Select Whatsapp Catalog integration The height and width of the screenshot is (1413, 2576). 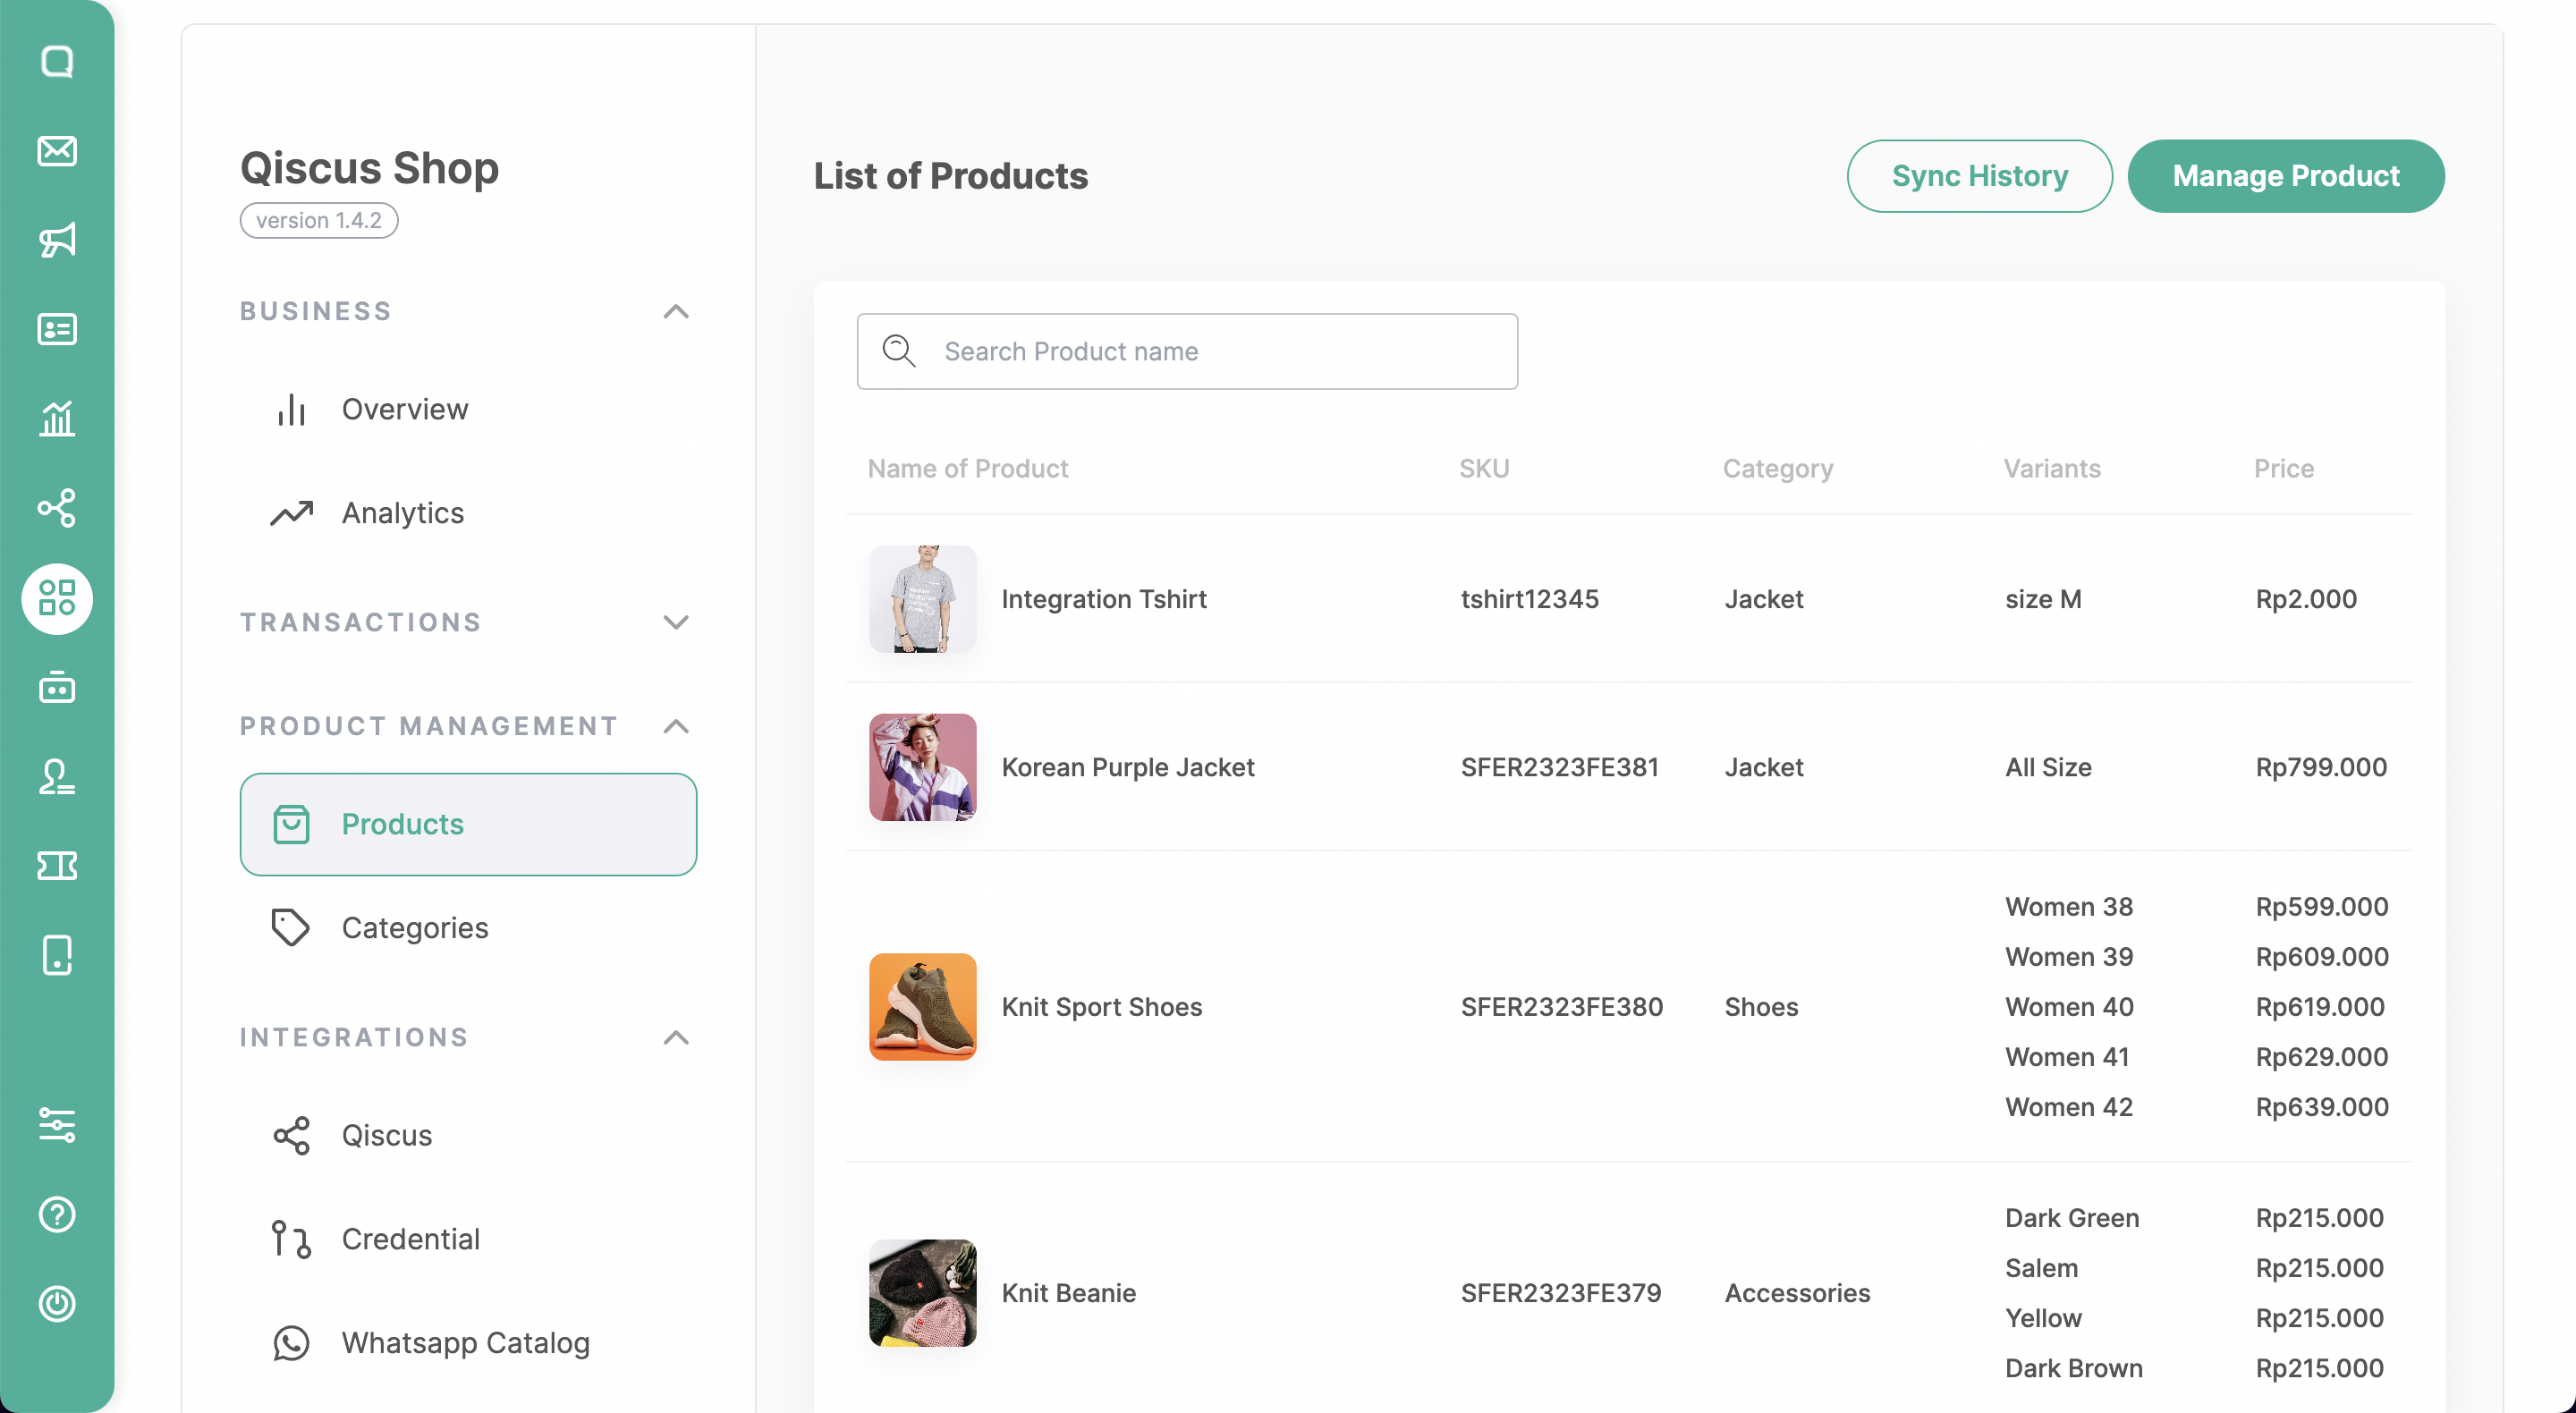tap(465, 1342)
